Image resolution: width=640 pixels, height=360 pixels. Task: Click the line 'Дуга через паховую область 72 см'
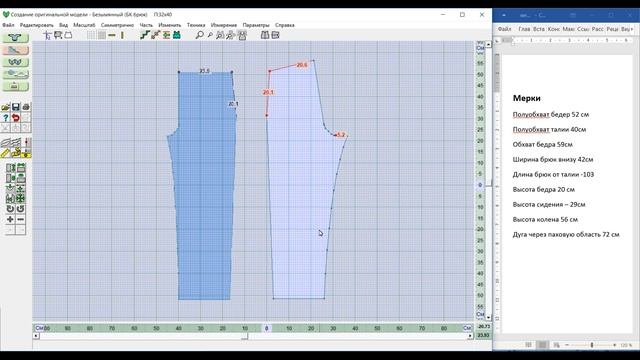566,235
